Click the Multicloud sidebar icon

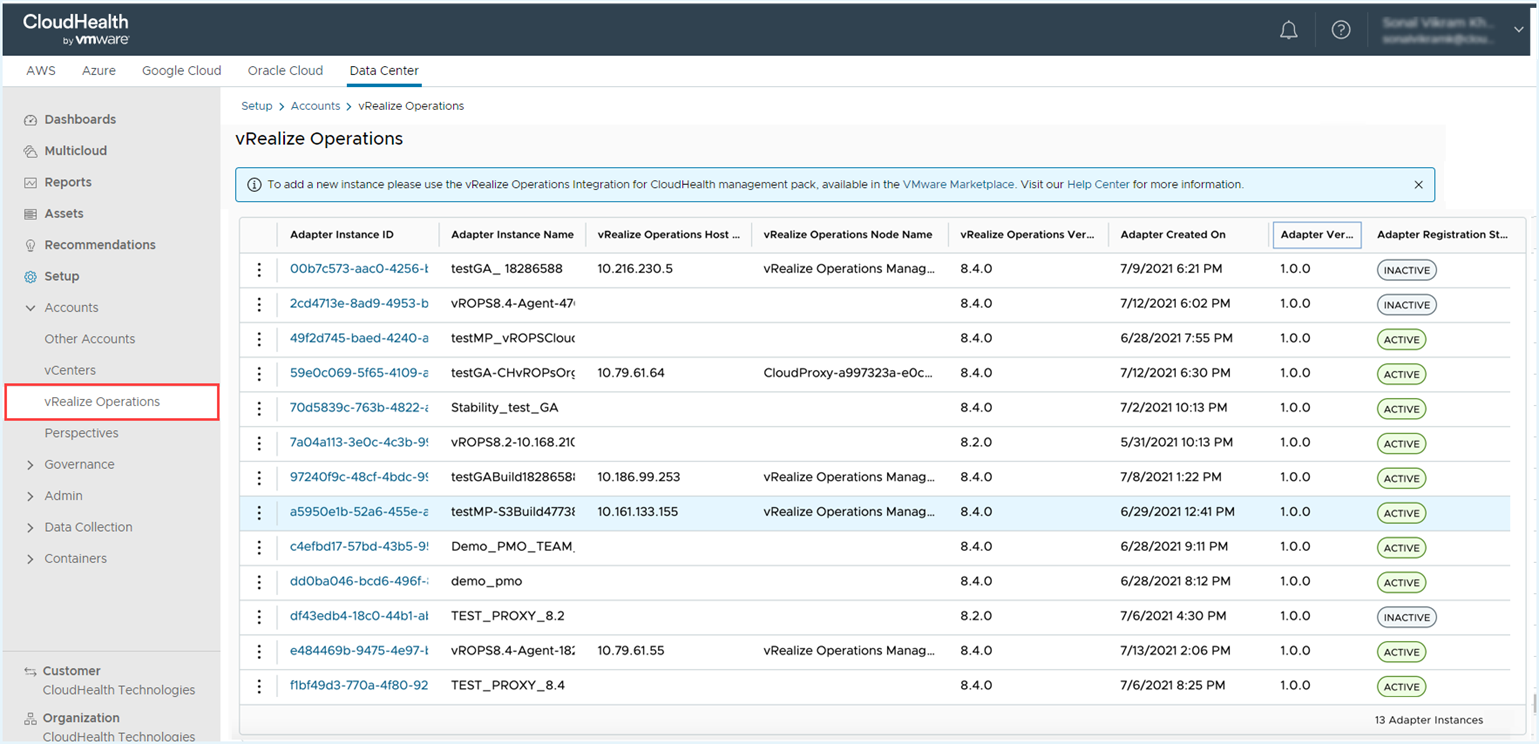tap(30, 151)
